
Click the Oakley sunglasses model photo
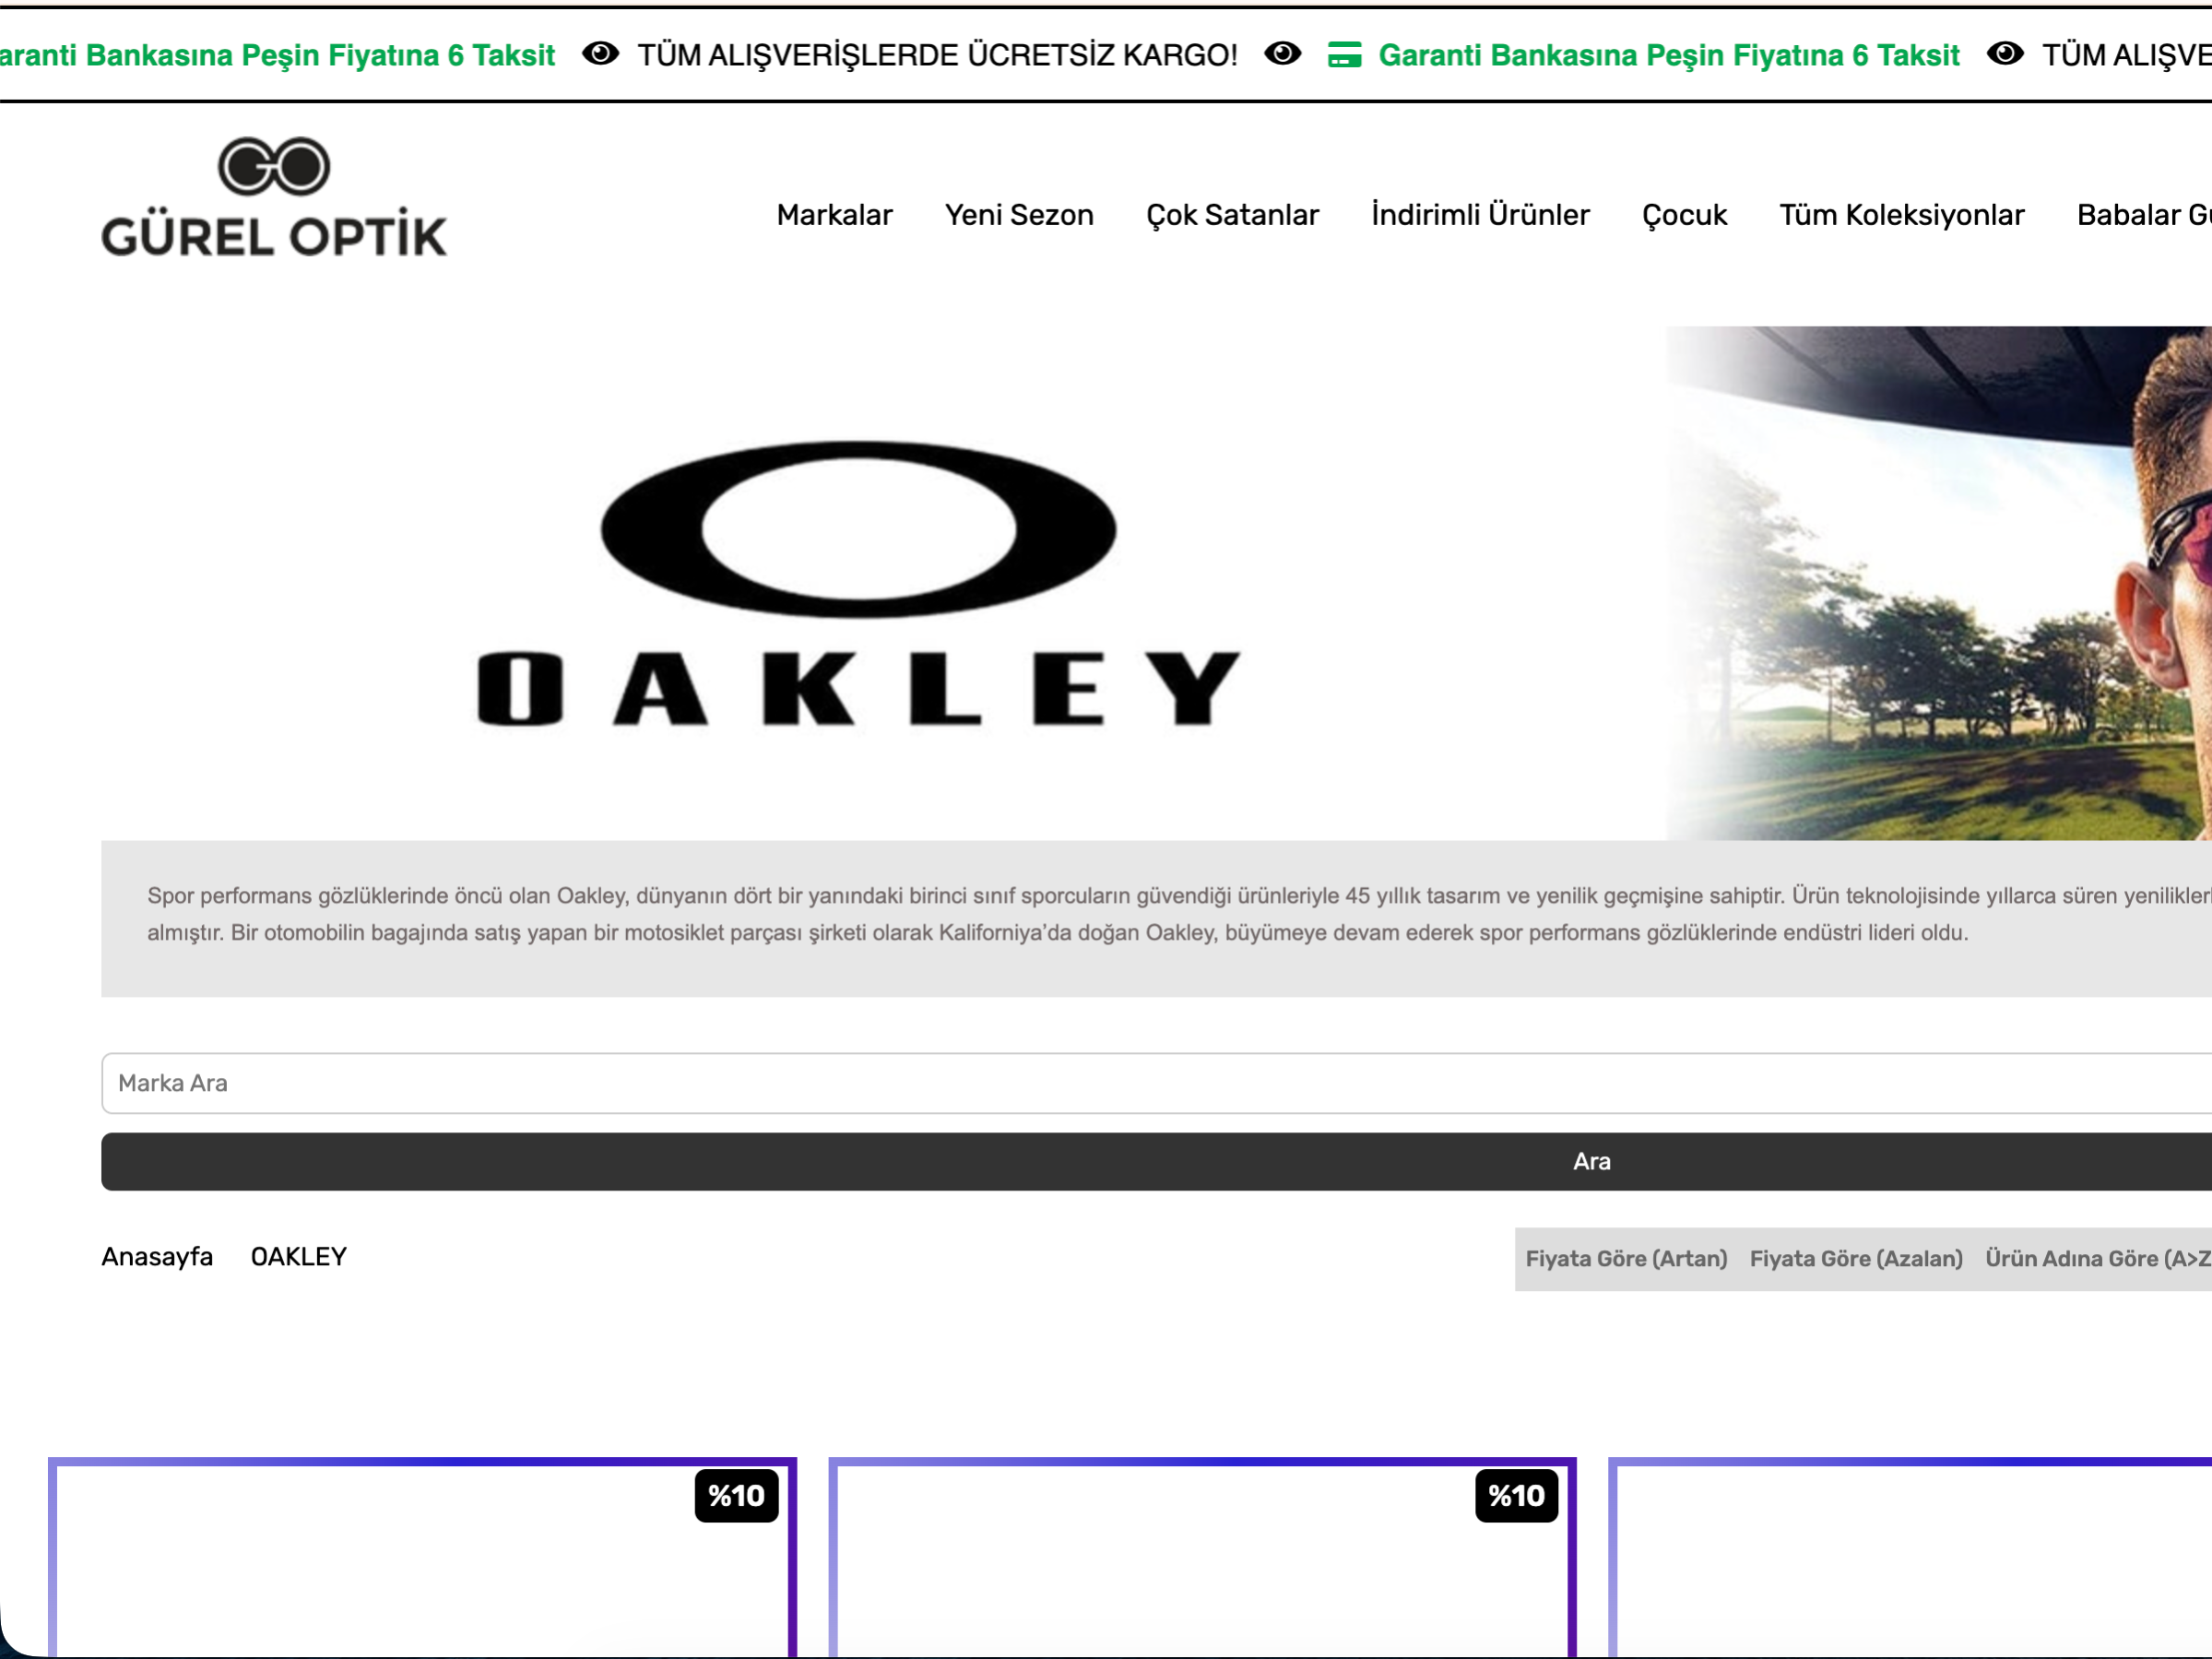click(x=1939, y=583)
